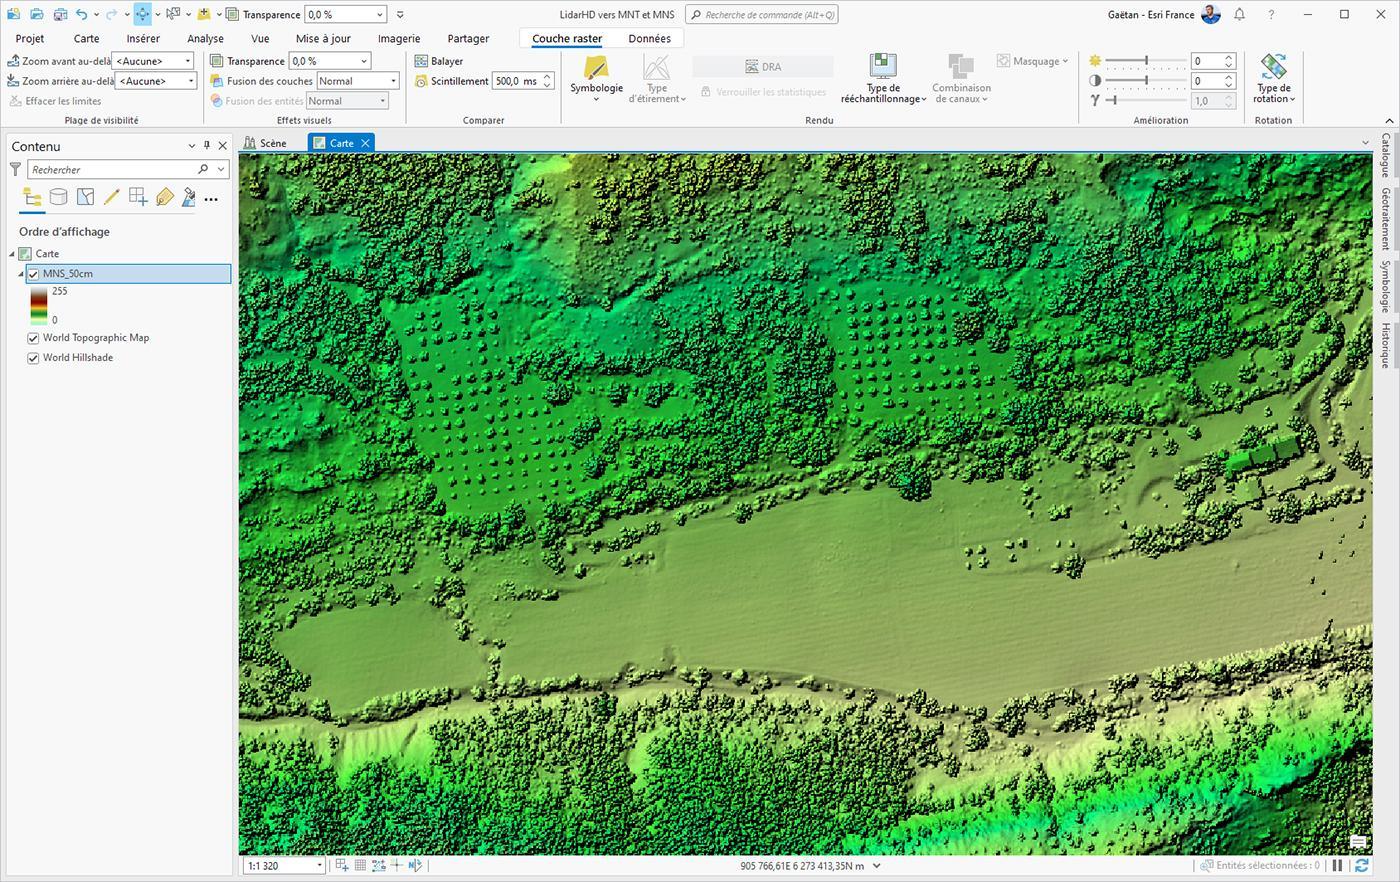The height and width of the screenshot is (882, 1400).
Task: Click the grid icon in map status bar
Action: coord(360,866)
